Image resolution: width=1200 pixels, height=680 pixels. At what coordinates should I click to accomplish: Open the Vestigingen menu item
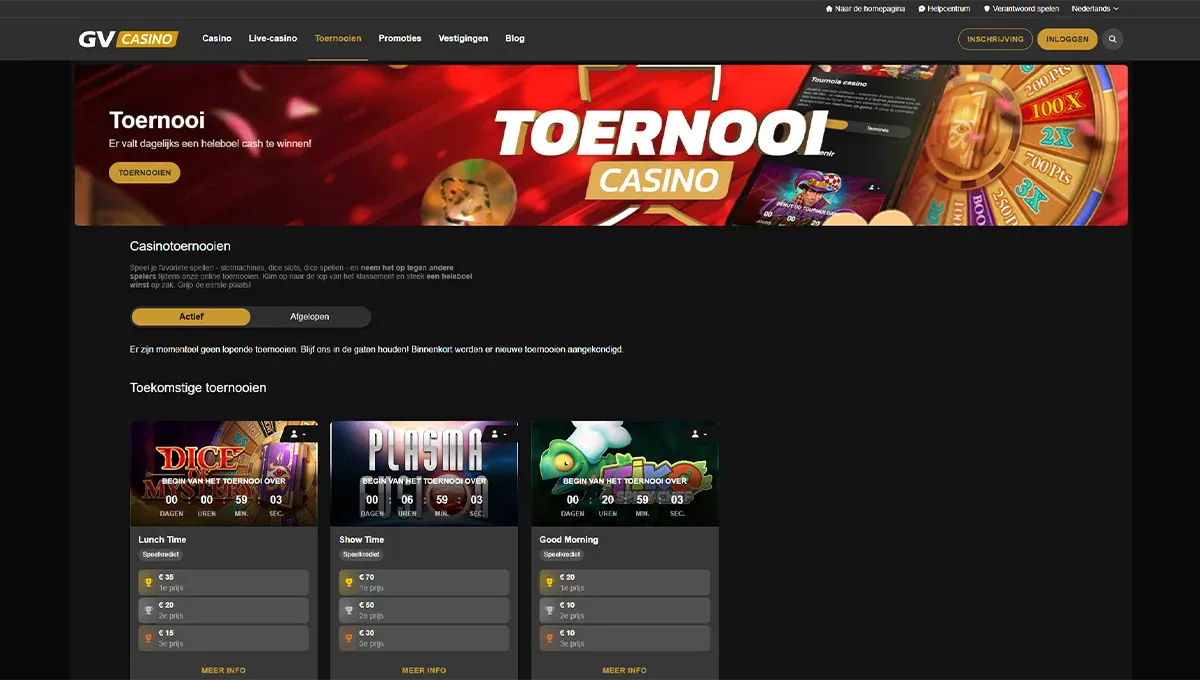463,39
